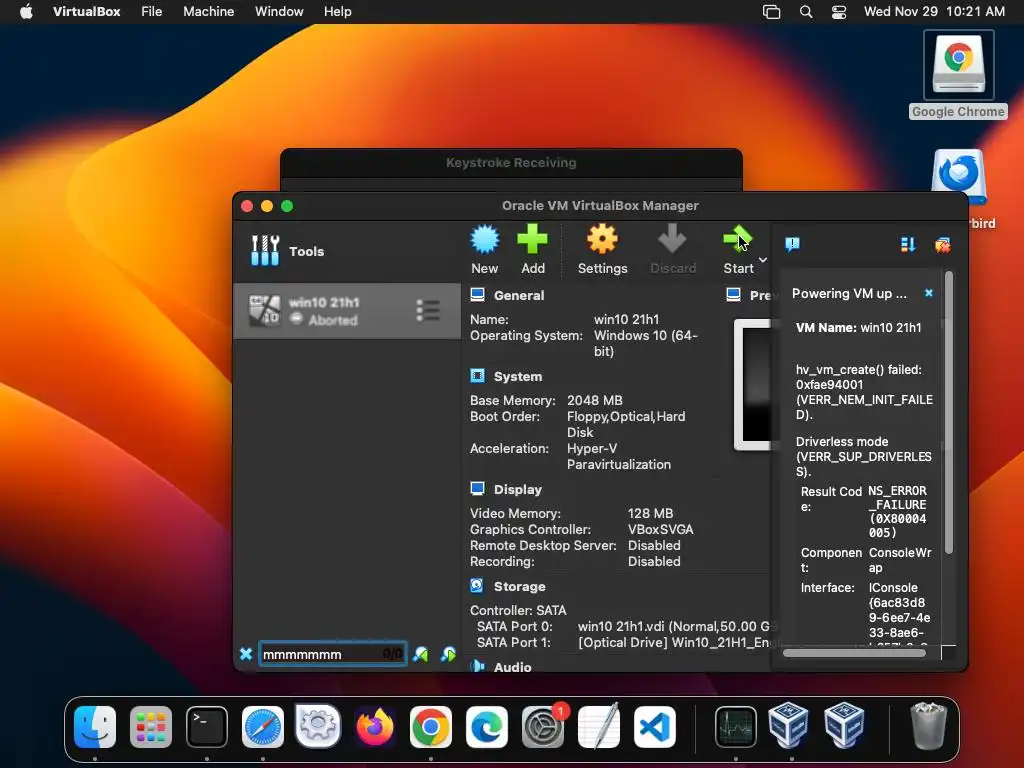This screenshot has width=1024, height=768.
Task: Select the win10 21h1 virtual machine
Action: click(x=347, y=311)
